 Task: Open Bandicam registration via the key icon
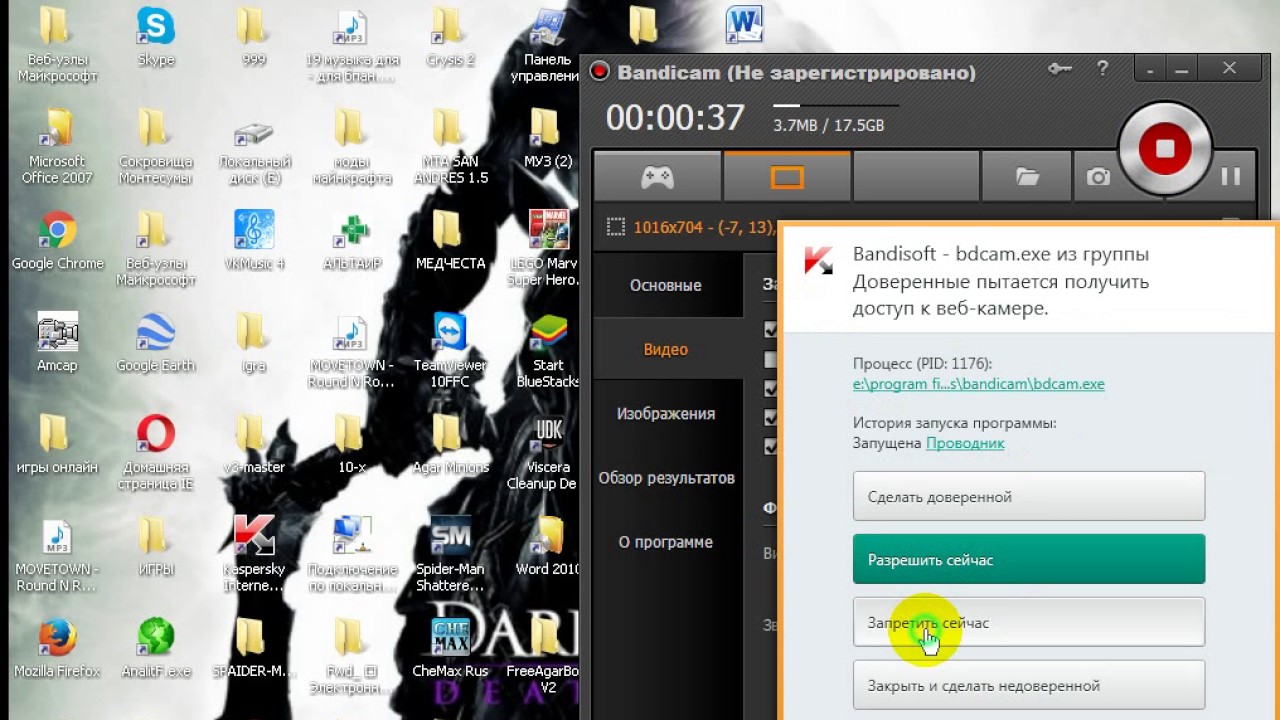[1059, 69]
